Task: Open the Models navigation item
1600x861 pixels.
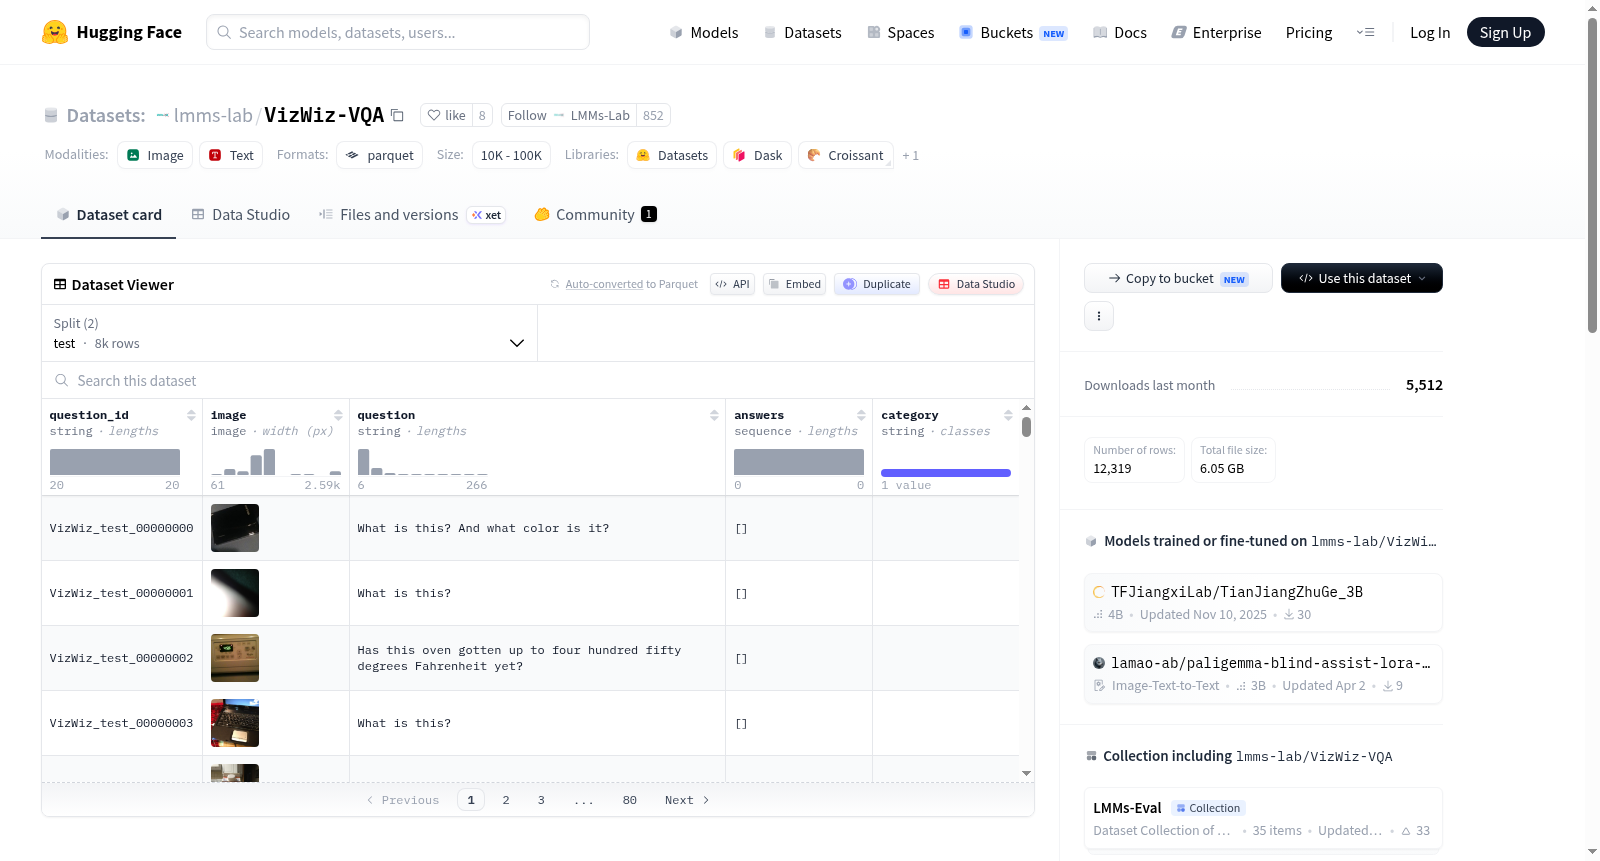Action: click(704, 32)
